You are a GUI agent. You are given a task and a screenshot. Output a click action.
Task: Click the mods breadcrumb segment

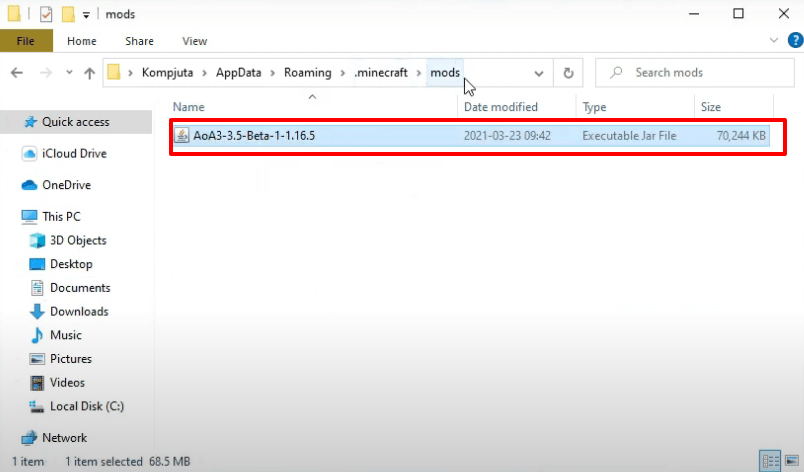[x=445, y=73]
